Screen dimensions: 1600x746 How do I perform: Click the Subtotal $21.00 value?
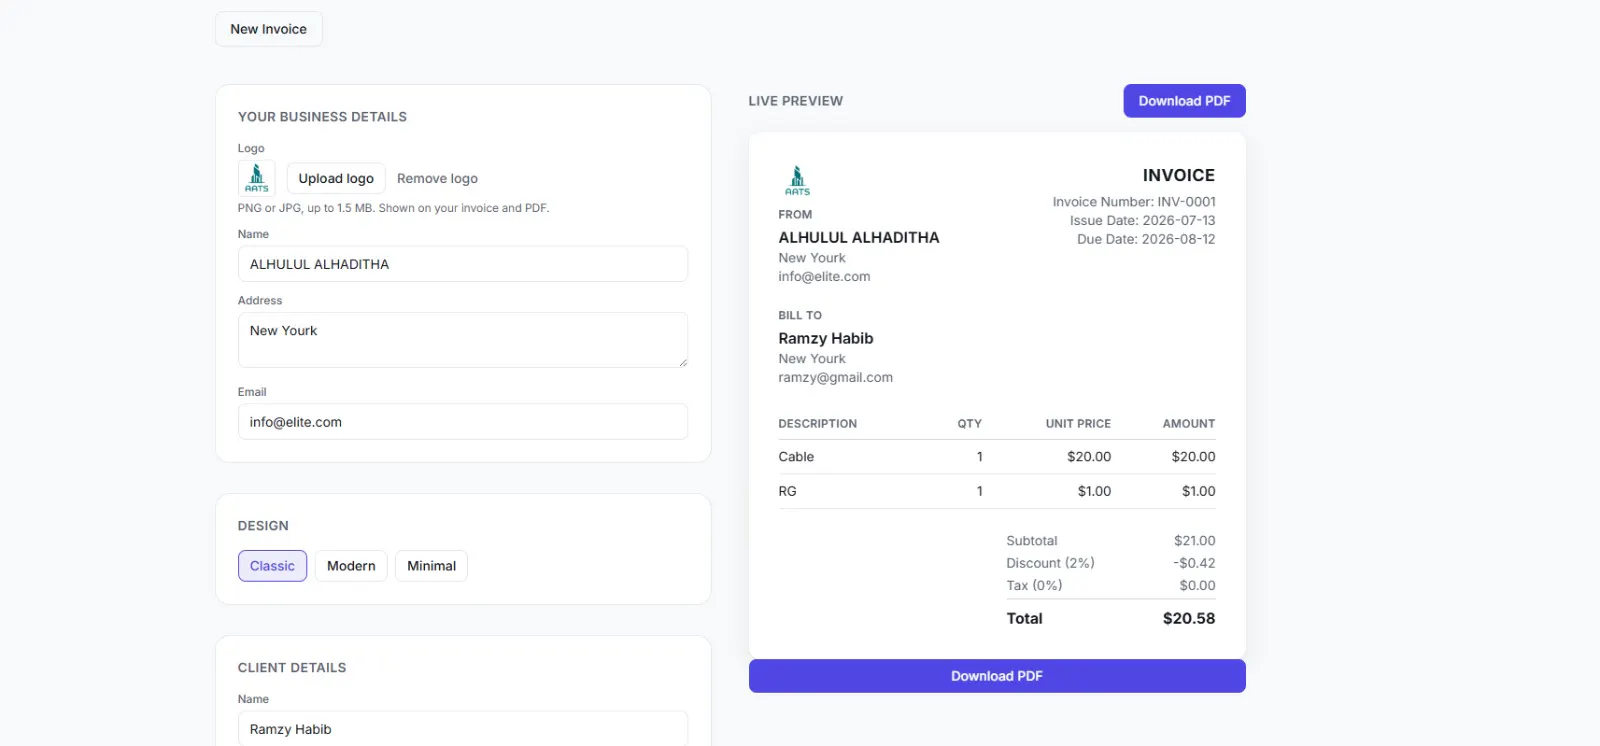click(1194, 541)
